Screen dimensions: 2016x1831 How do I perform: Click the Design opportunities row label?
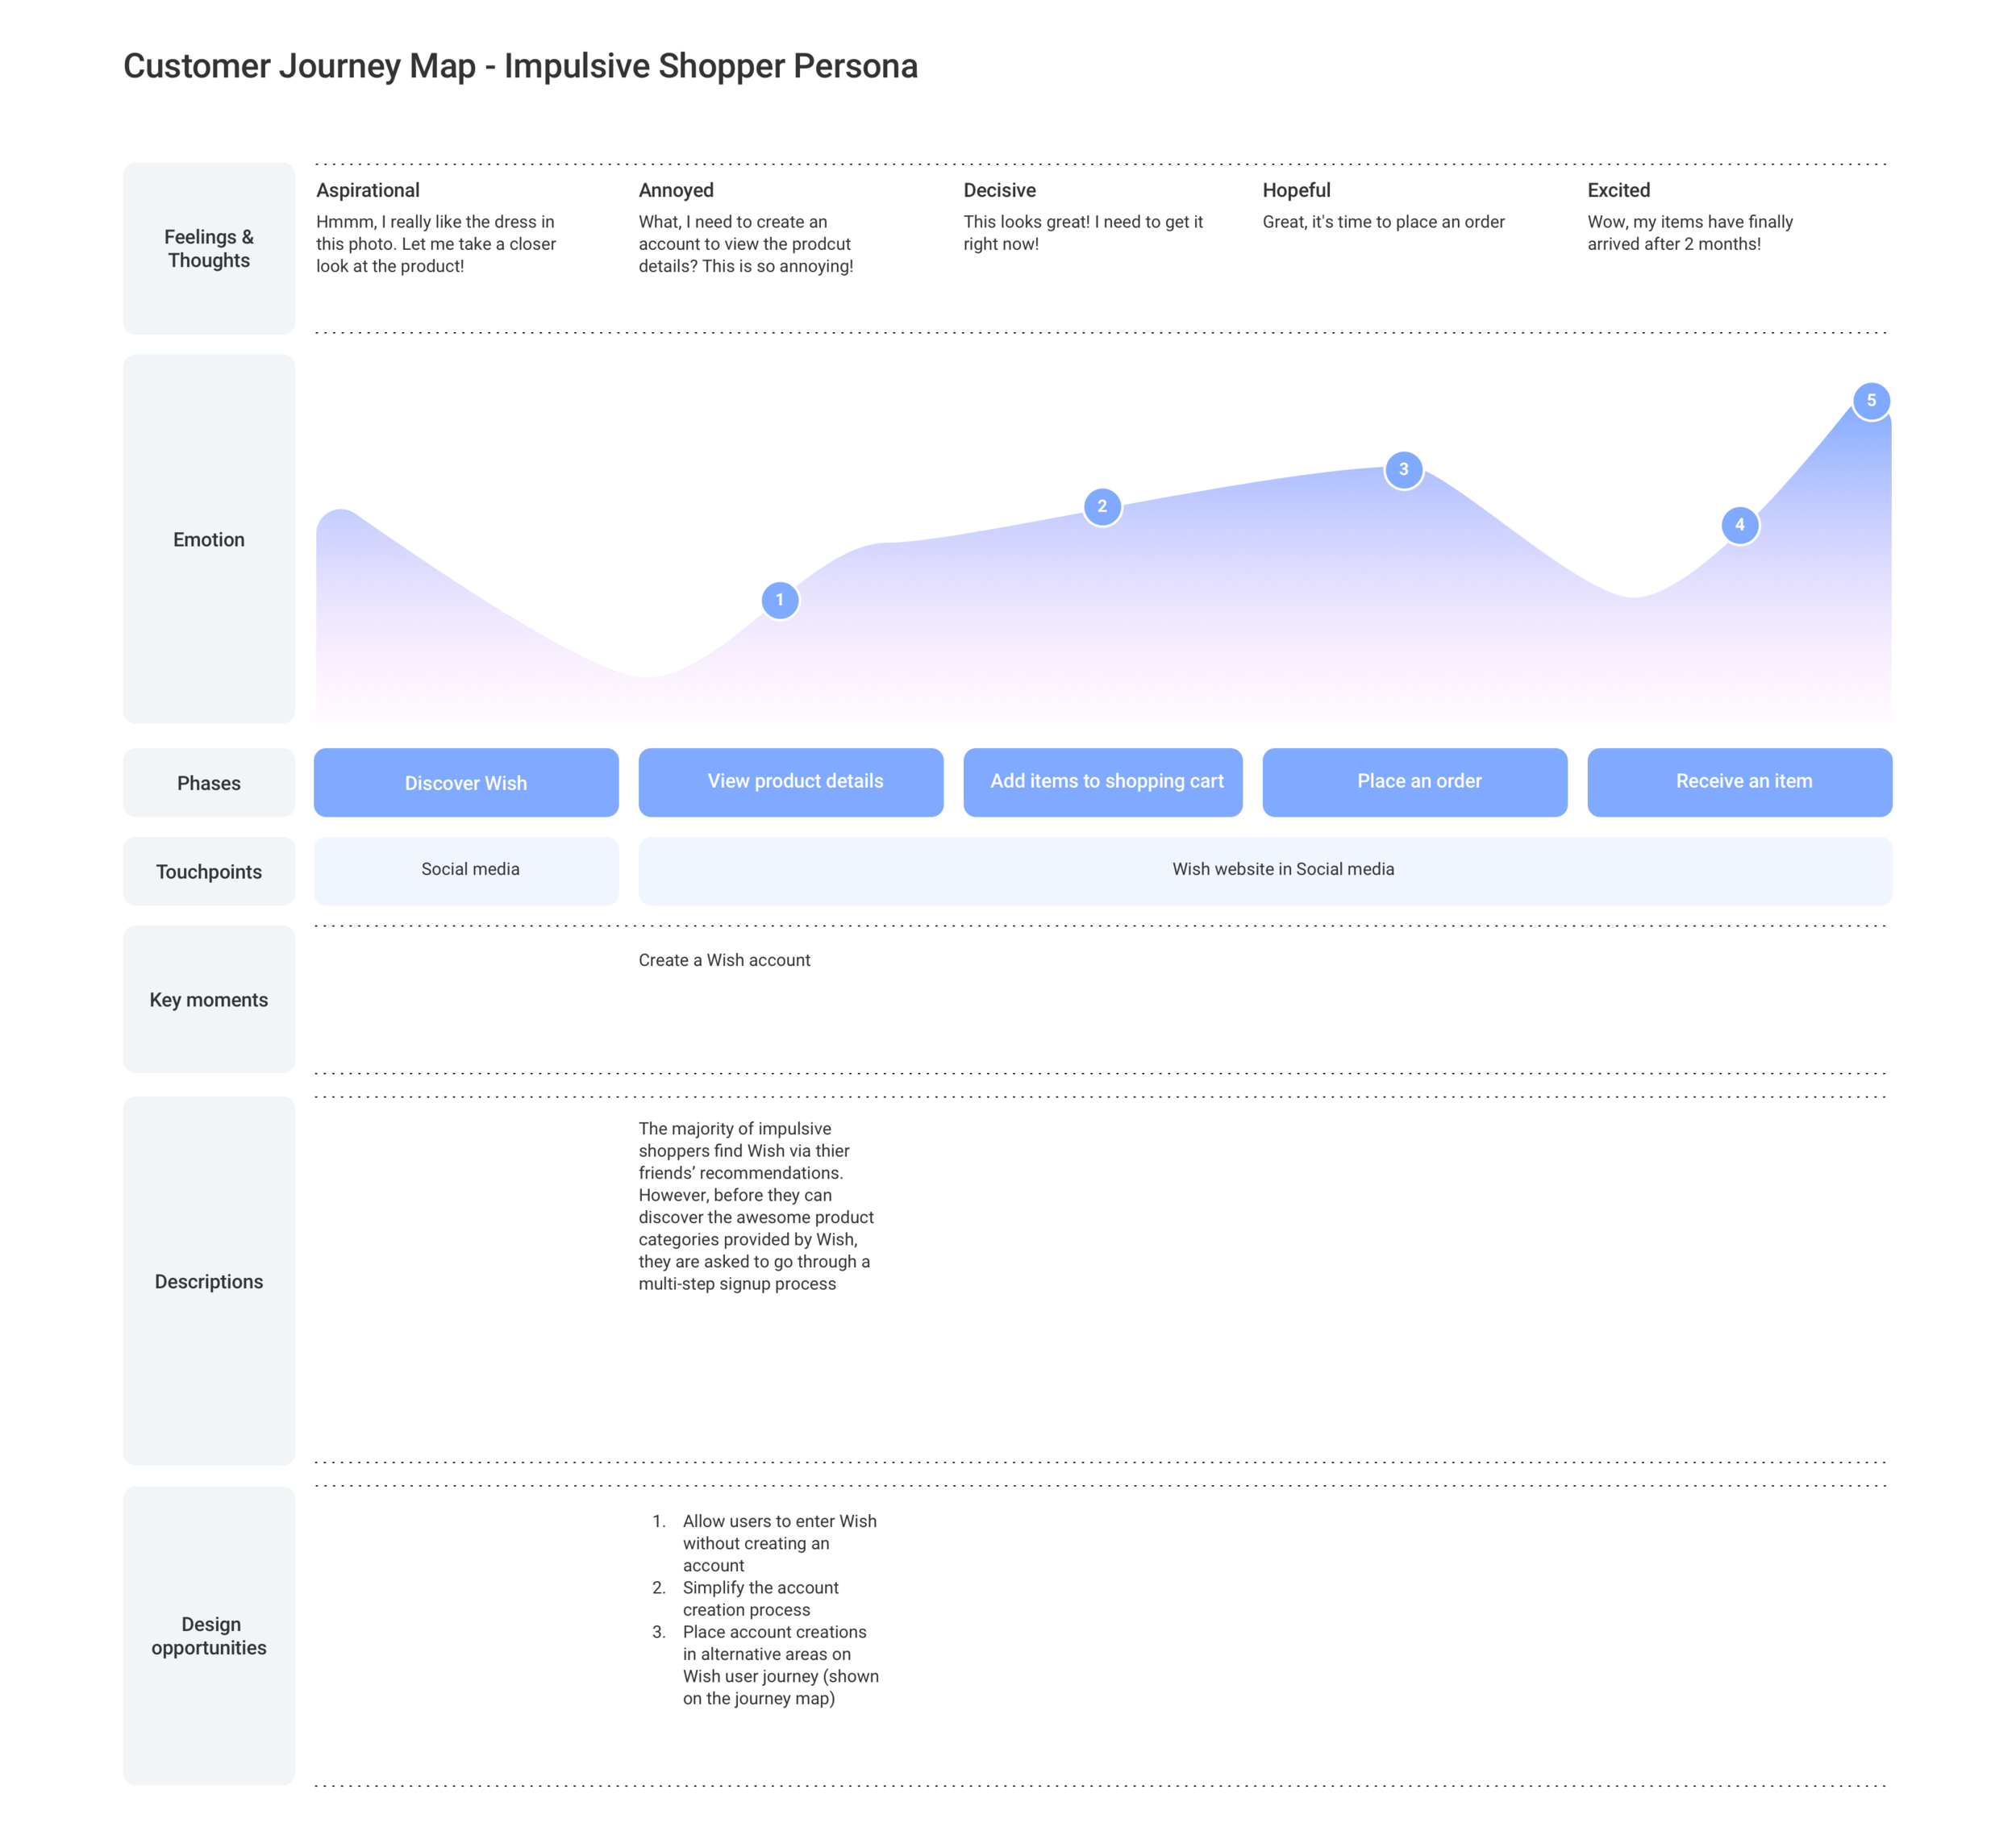[209, 1635]
